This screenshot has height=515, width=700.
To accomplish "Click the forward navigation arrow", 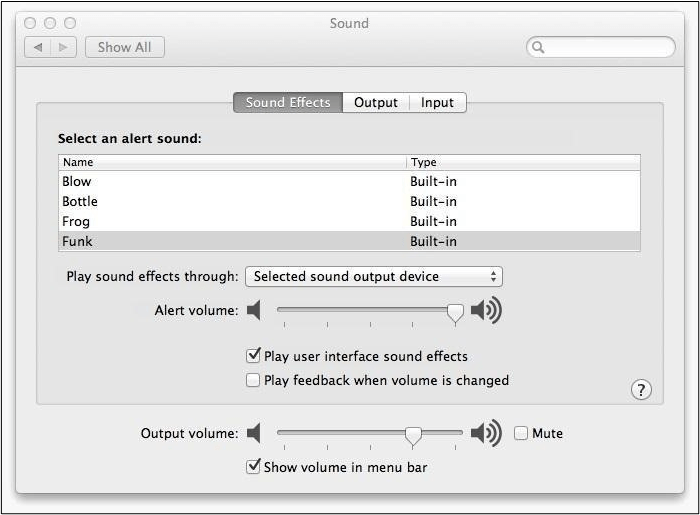I will [x=63, y=47].
